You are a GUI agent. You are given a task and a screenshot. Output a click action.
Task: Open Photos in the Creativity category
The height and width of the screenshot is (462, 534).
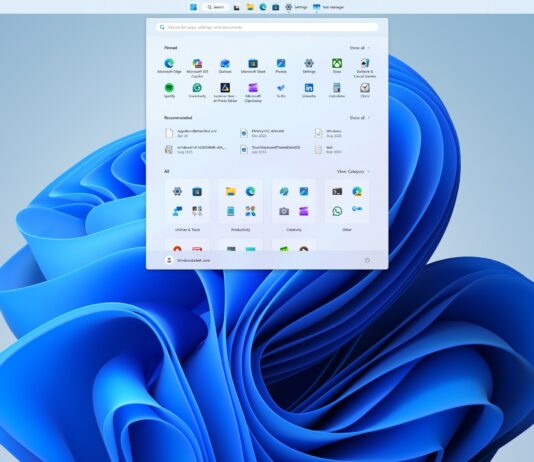[x=304, y=192]
